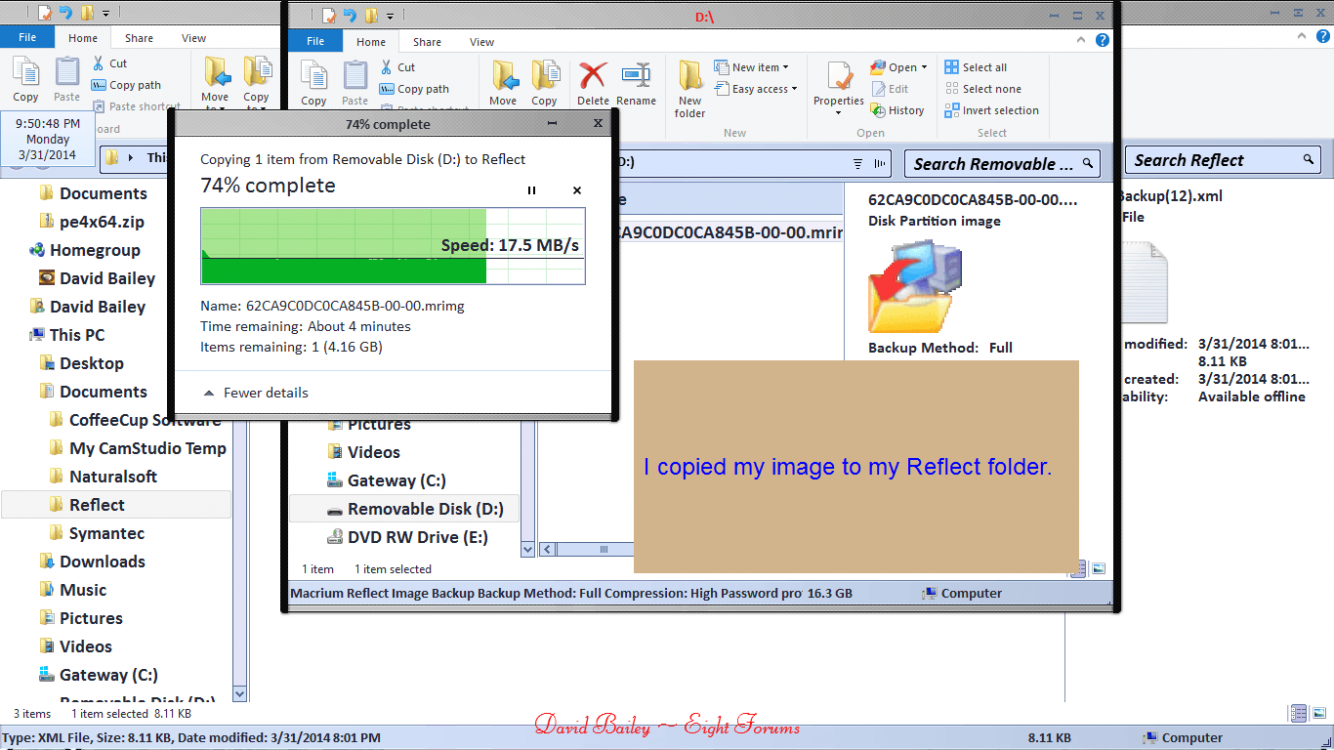1334x750 pixels.
Task: Switch to View tab in Reflect window
Action: click(x=194, y=38)
